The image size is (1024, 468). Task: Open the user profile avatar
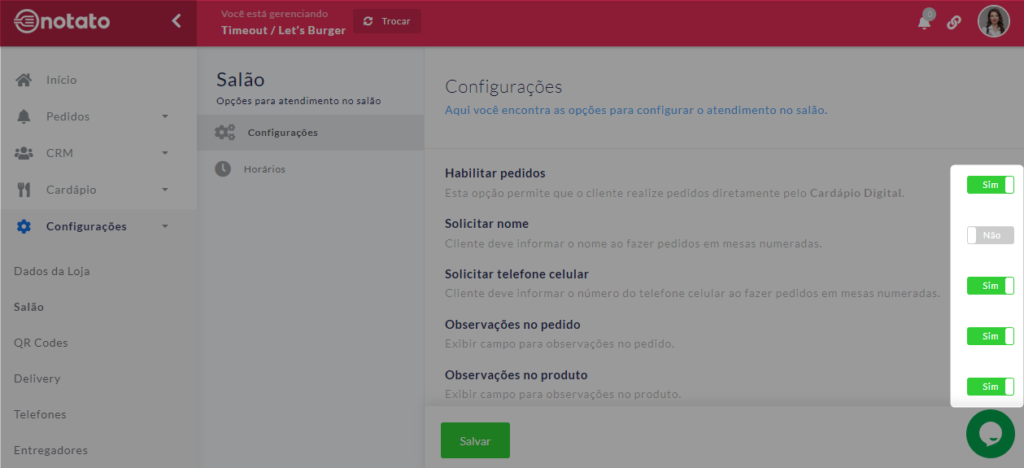(x=993, y=22)
